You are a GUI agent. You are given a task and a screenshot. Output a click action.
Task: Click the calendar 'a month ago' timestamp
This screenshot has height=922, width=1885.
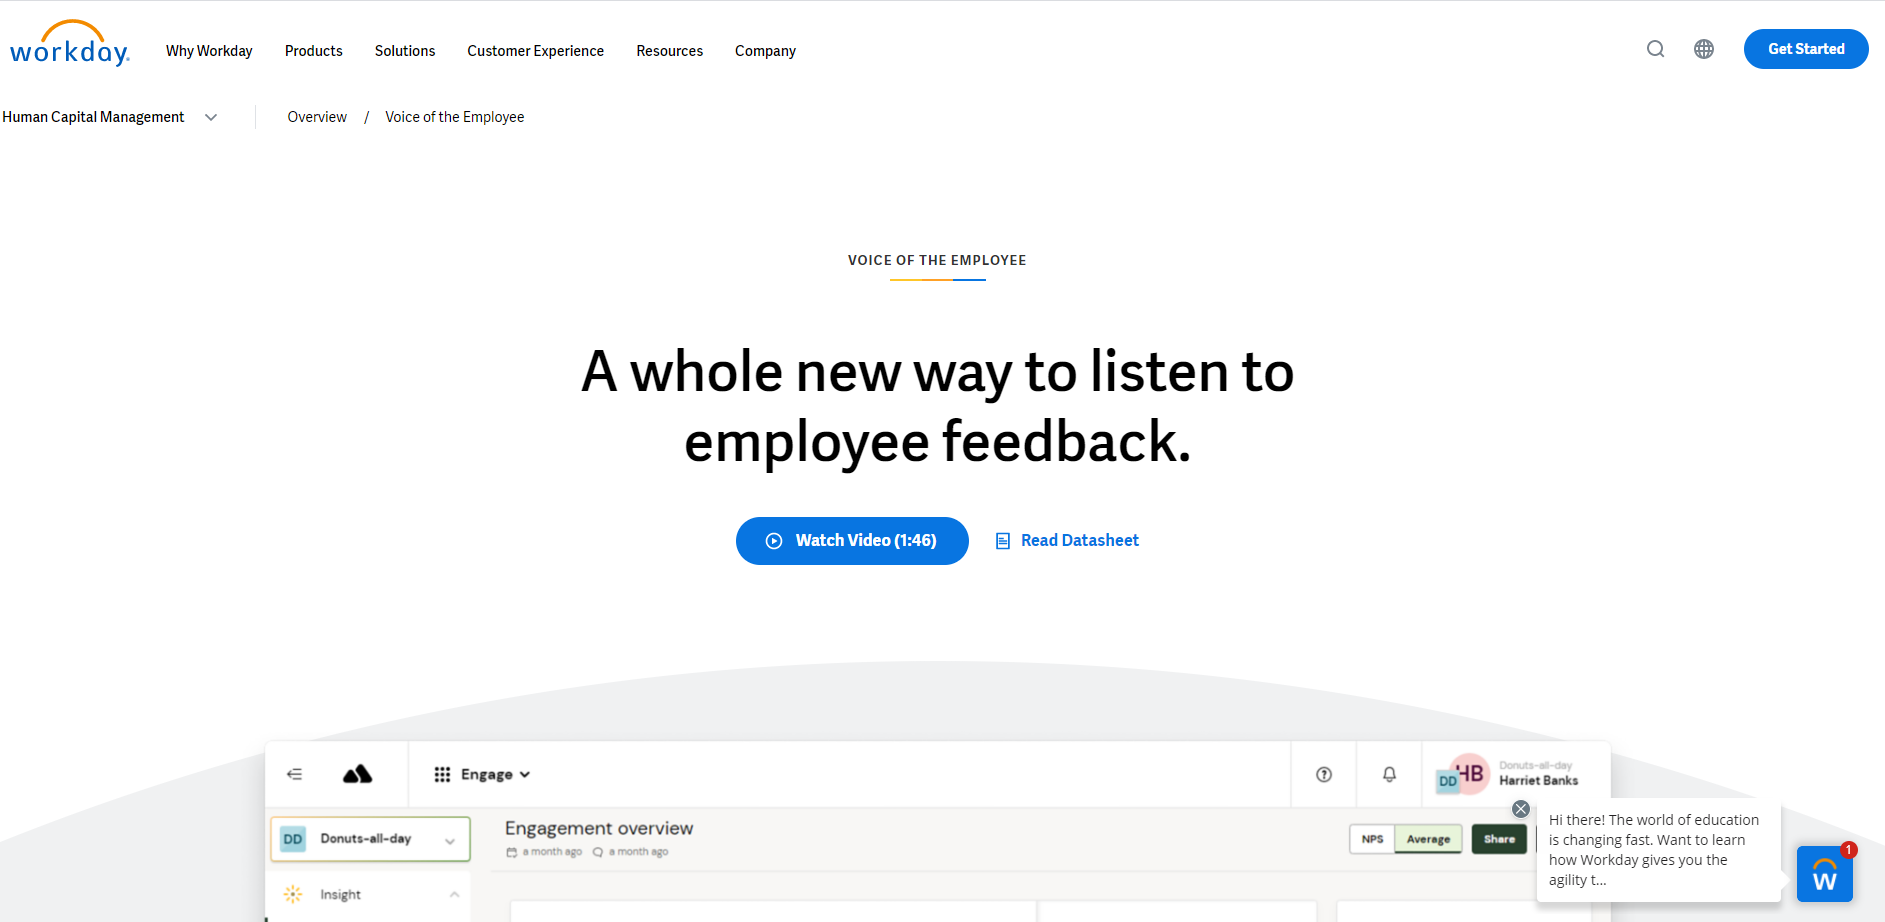click(544, 852)
